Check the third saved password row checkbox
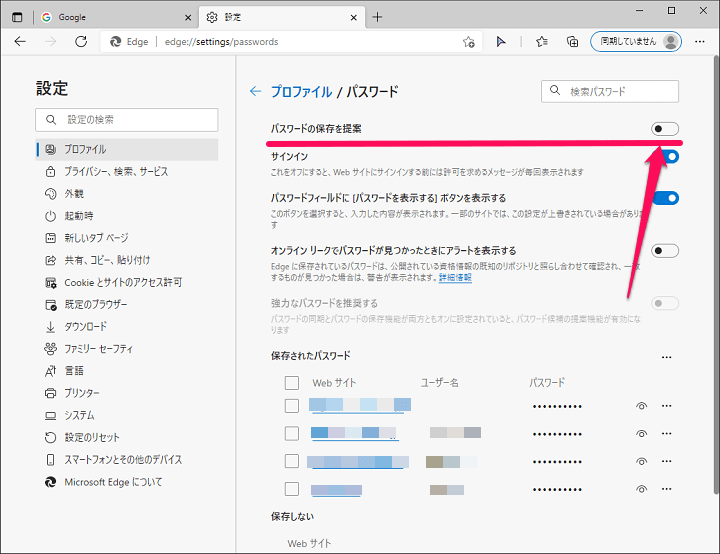Viewport: 720px width, 554px height. pyautogui.click(x=292, y=461)
